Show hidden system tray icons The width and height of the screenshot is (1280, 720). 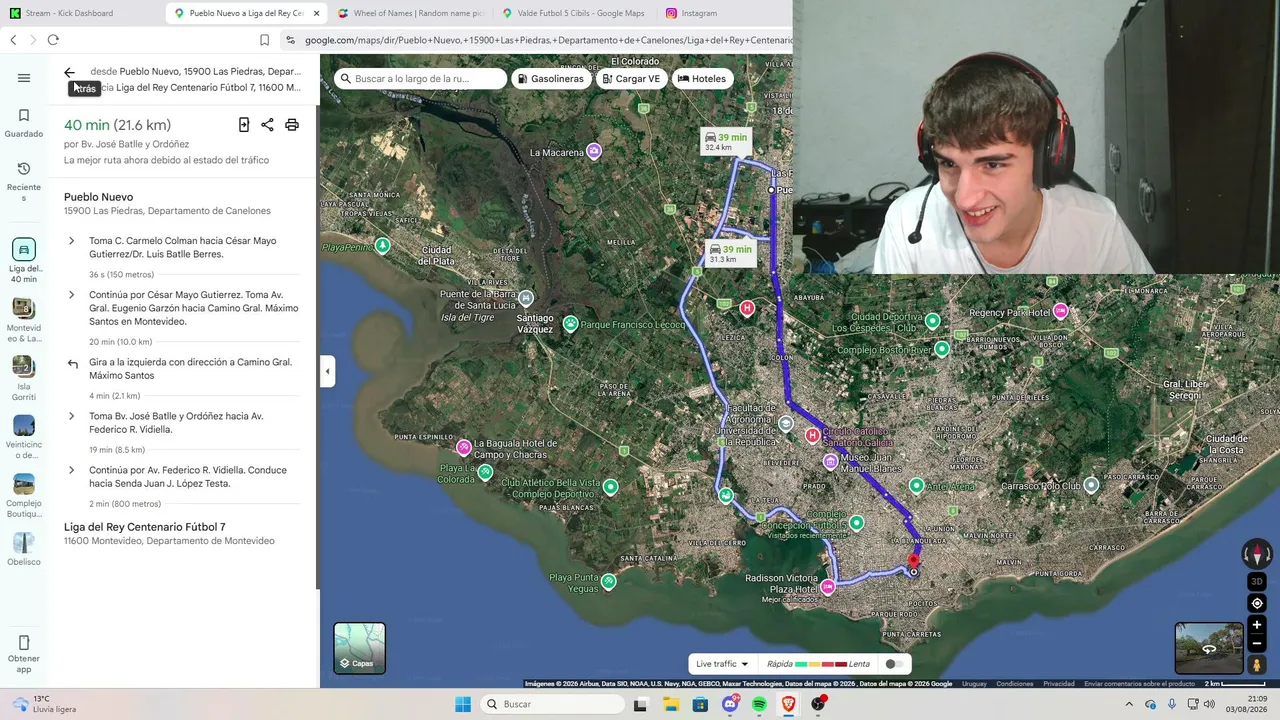point(1129,704)
